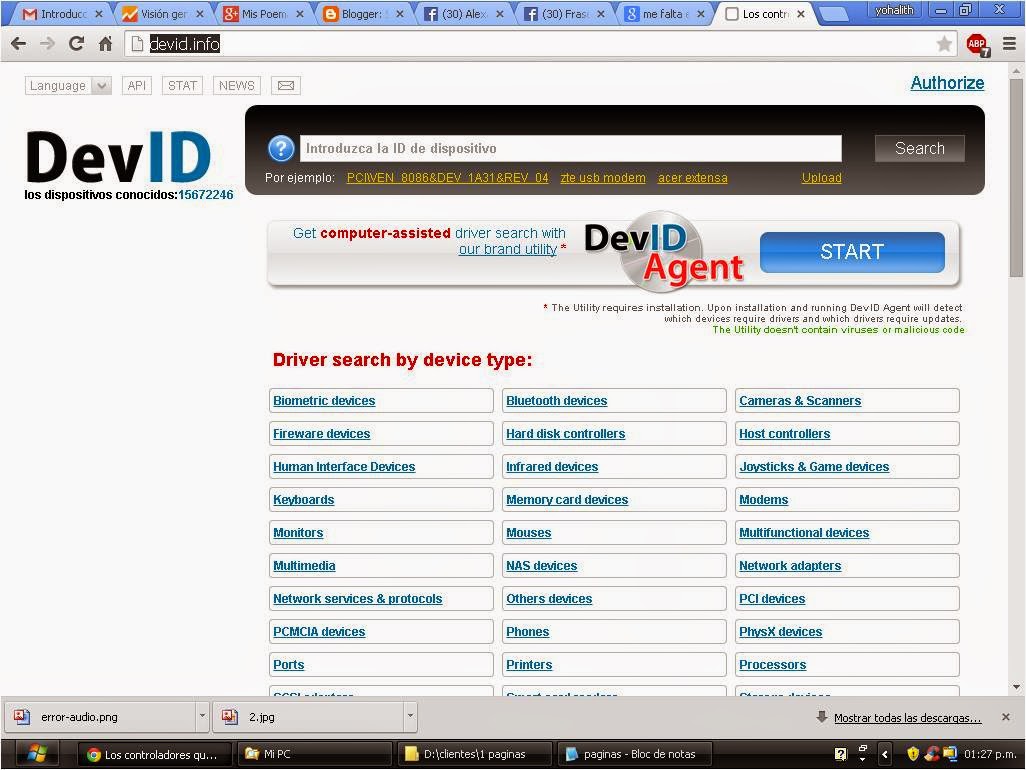Switch to the Visión ger tab
The image size is (1026, 770).
tap(162, 14)
